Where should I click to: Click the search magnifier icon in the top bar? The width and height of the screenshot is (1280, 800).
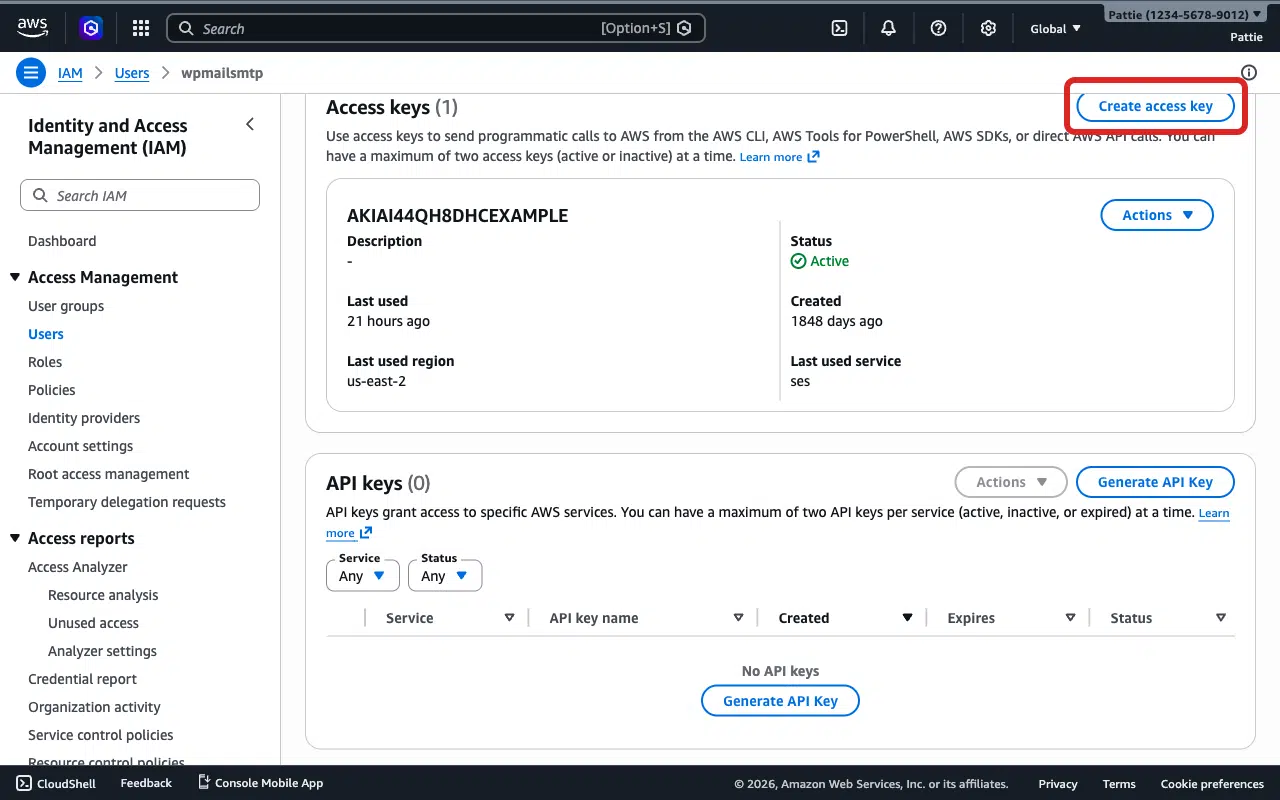tap(186, 28)
